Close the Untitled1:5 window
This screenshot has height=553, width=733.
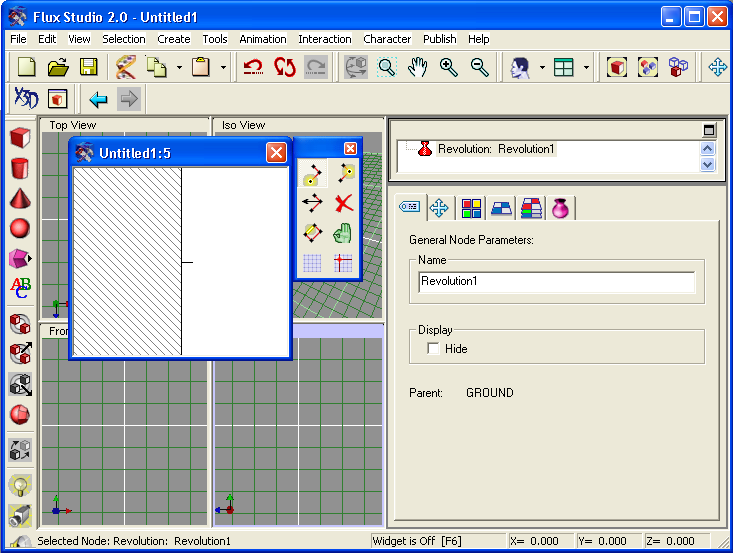coord(276,153)
